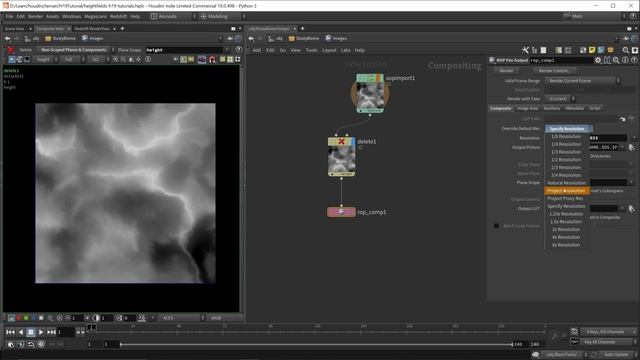Open the Key All Channels dropdown
Image resolution: width=640 pixels, height=360 pixels.
(x=609, y=342)
